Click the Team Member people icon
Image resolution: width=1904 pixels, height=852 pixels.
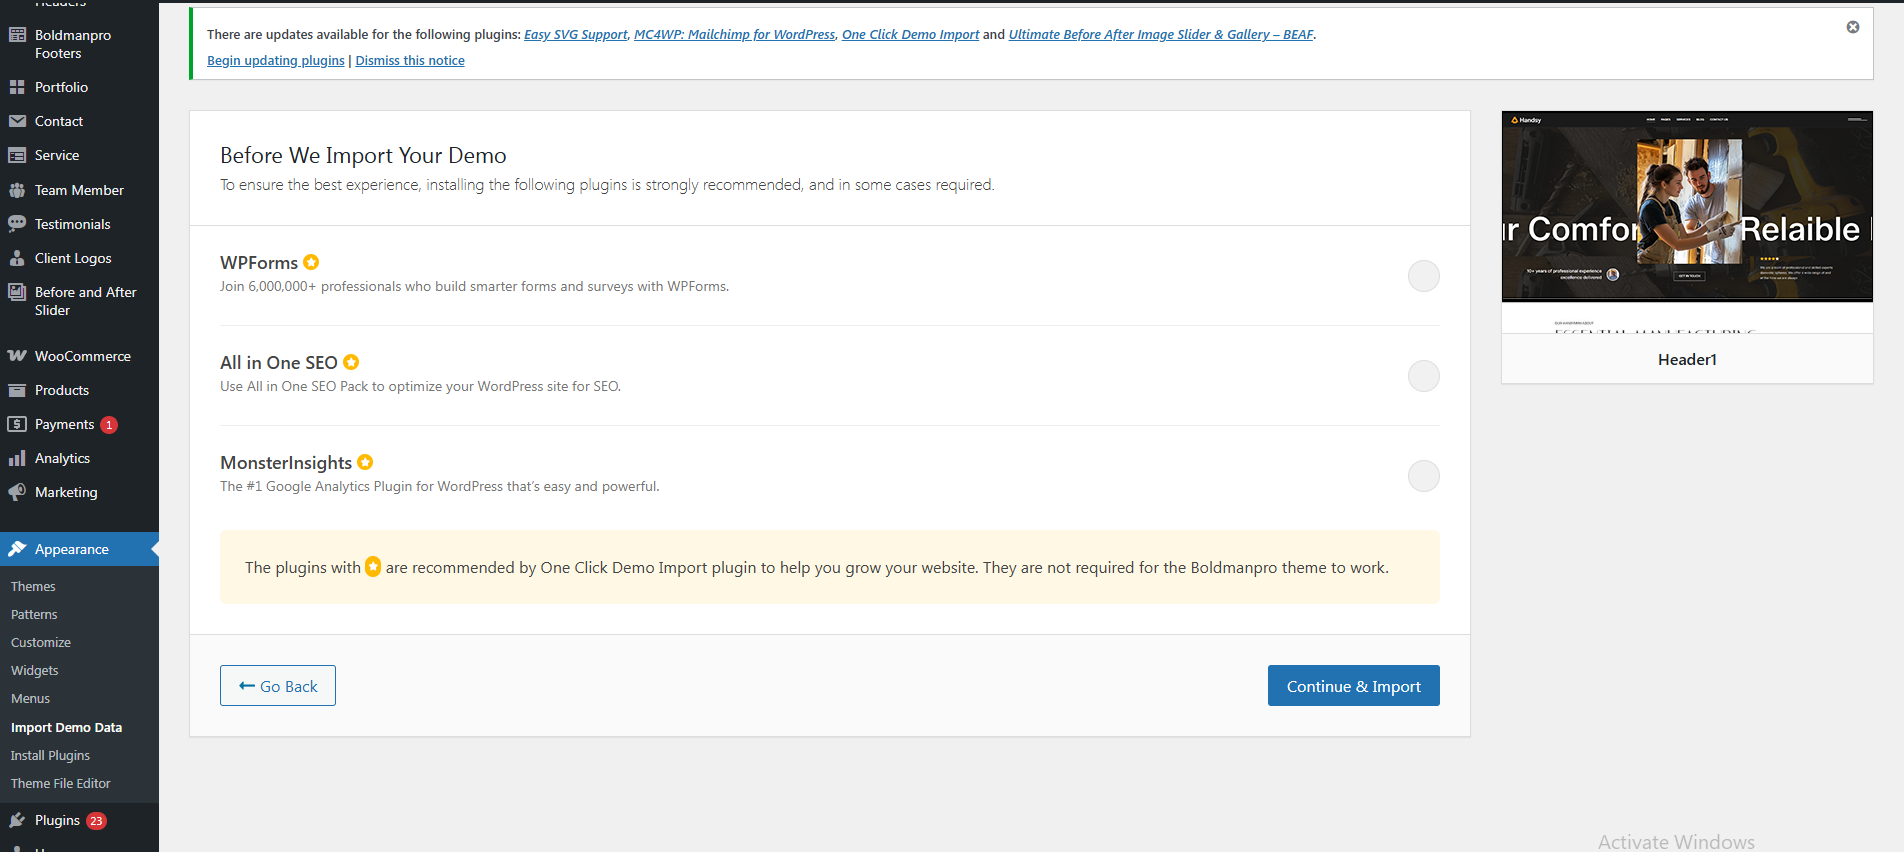pos(17,190)
